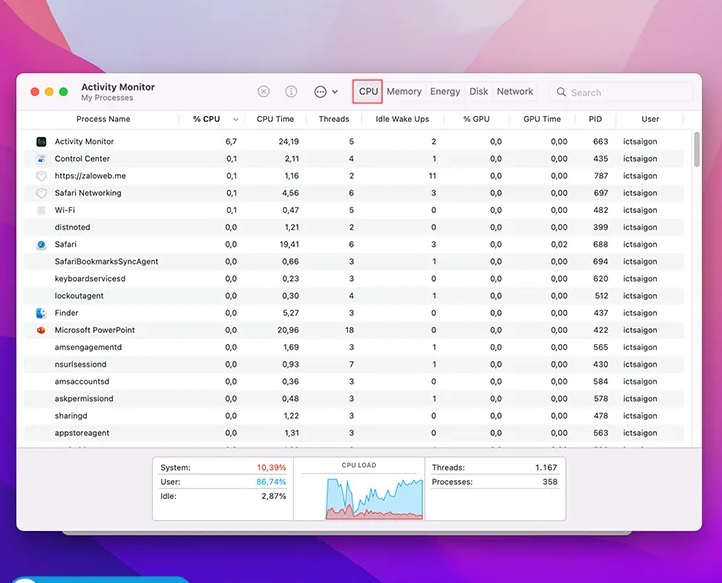Select the https://zaloweb.me process row
The width and height of the screenshot is (722, 583).
(x=354, y=176)
